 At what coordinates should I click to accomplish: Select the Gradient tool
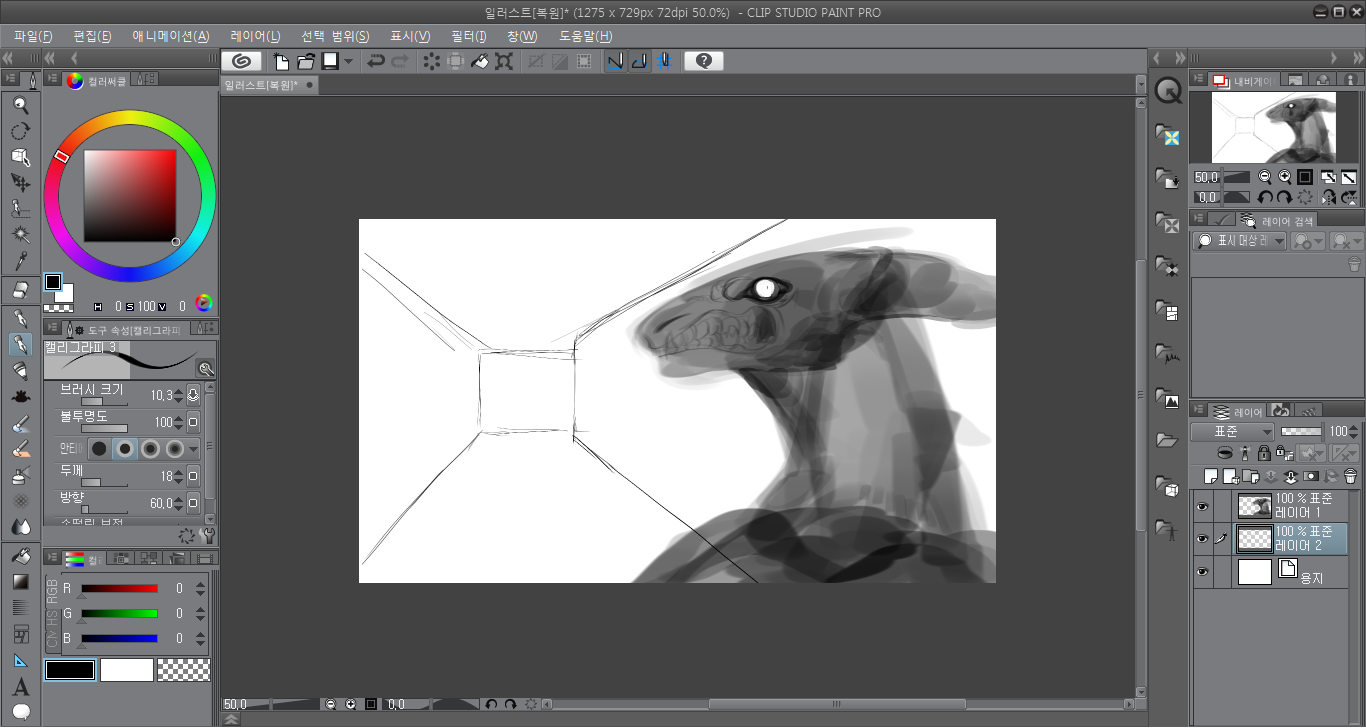(20, 581)
